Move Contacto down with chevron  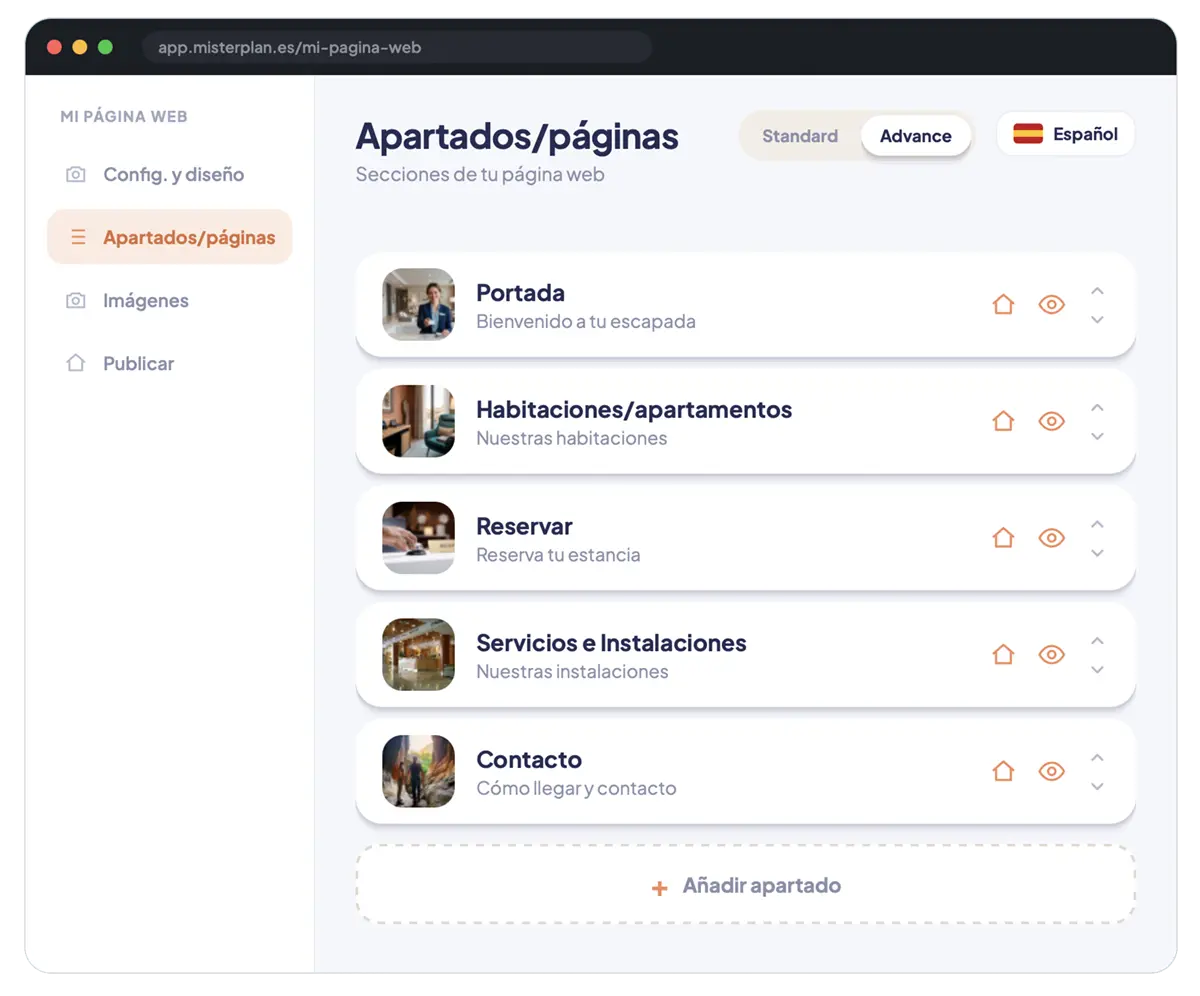point(1097,786)
